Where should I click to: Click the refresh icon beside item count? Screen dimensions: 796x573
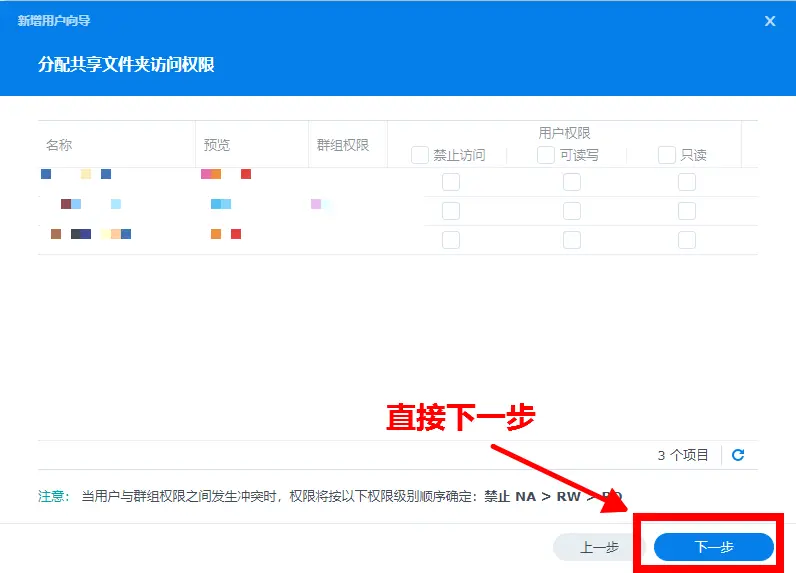[738, 455]
